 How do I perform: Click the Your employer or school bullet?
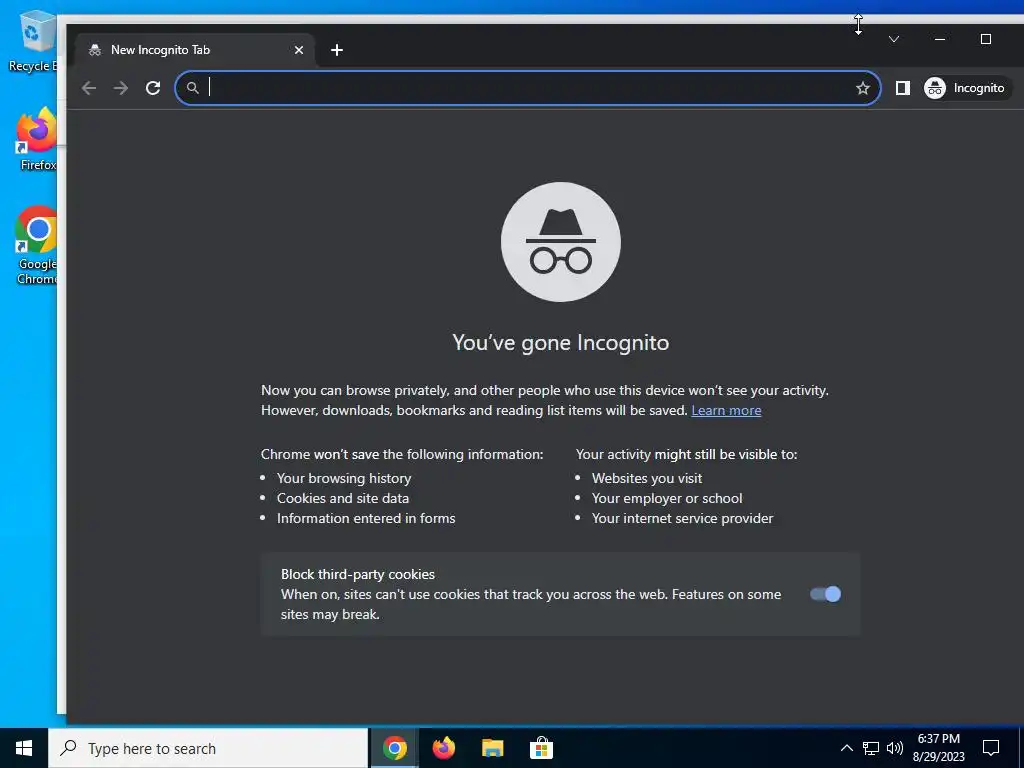[x=667, y=498]
